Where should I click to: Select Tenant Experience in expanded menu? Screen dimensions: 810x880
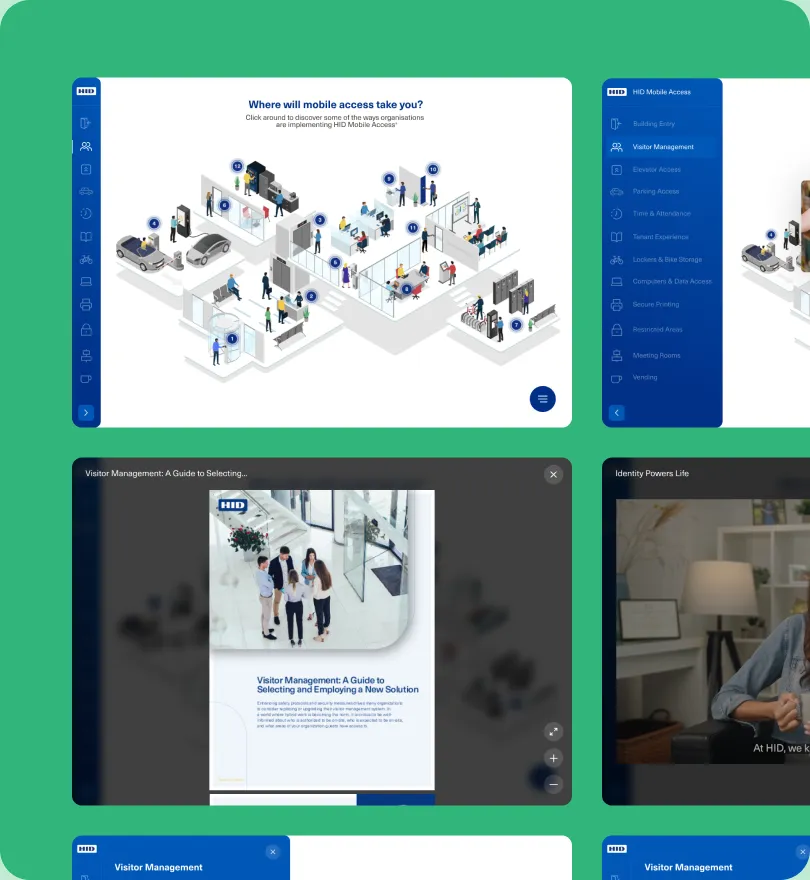662,236
